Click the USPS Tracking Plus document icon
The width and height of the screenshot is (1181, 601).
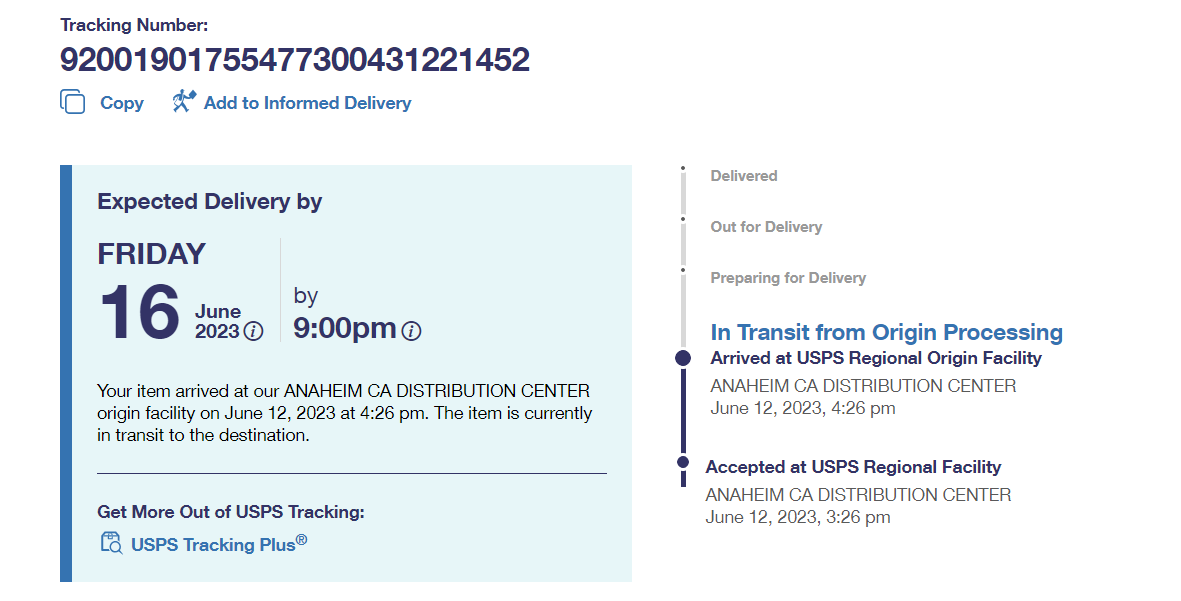pos(111,544)
